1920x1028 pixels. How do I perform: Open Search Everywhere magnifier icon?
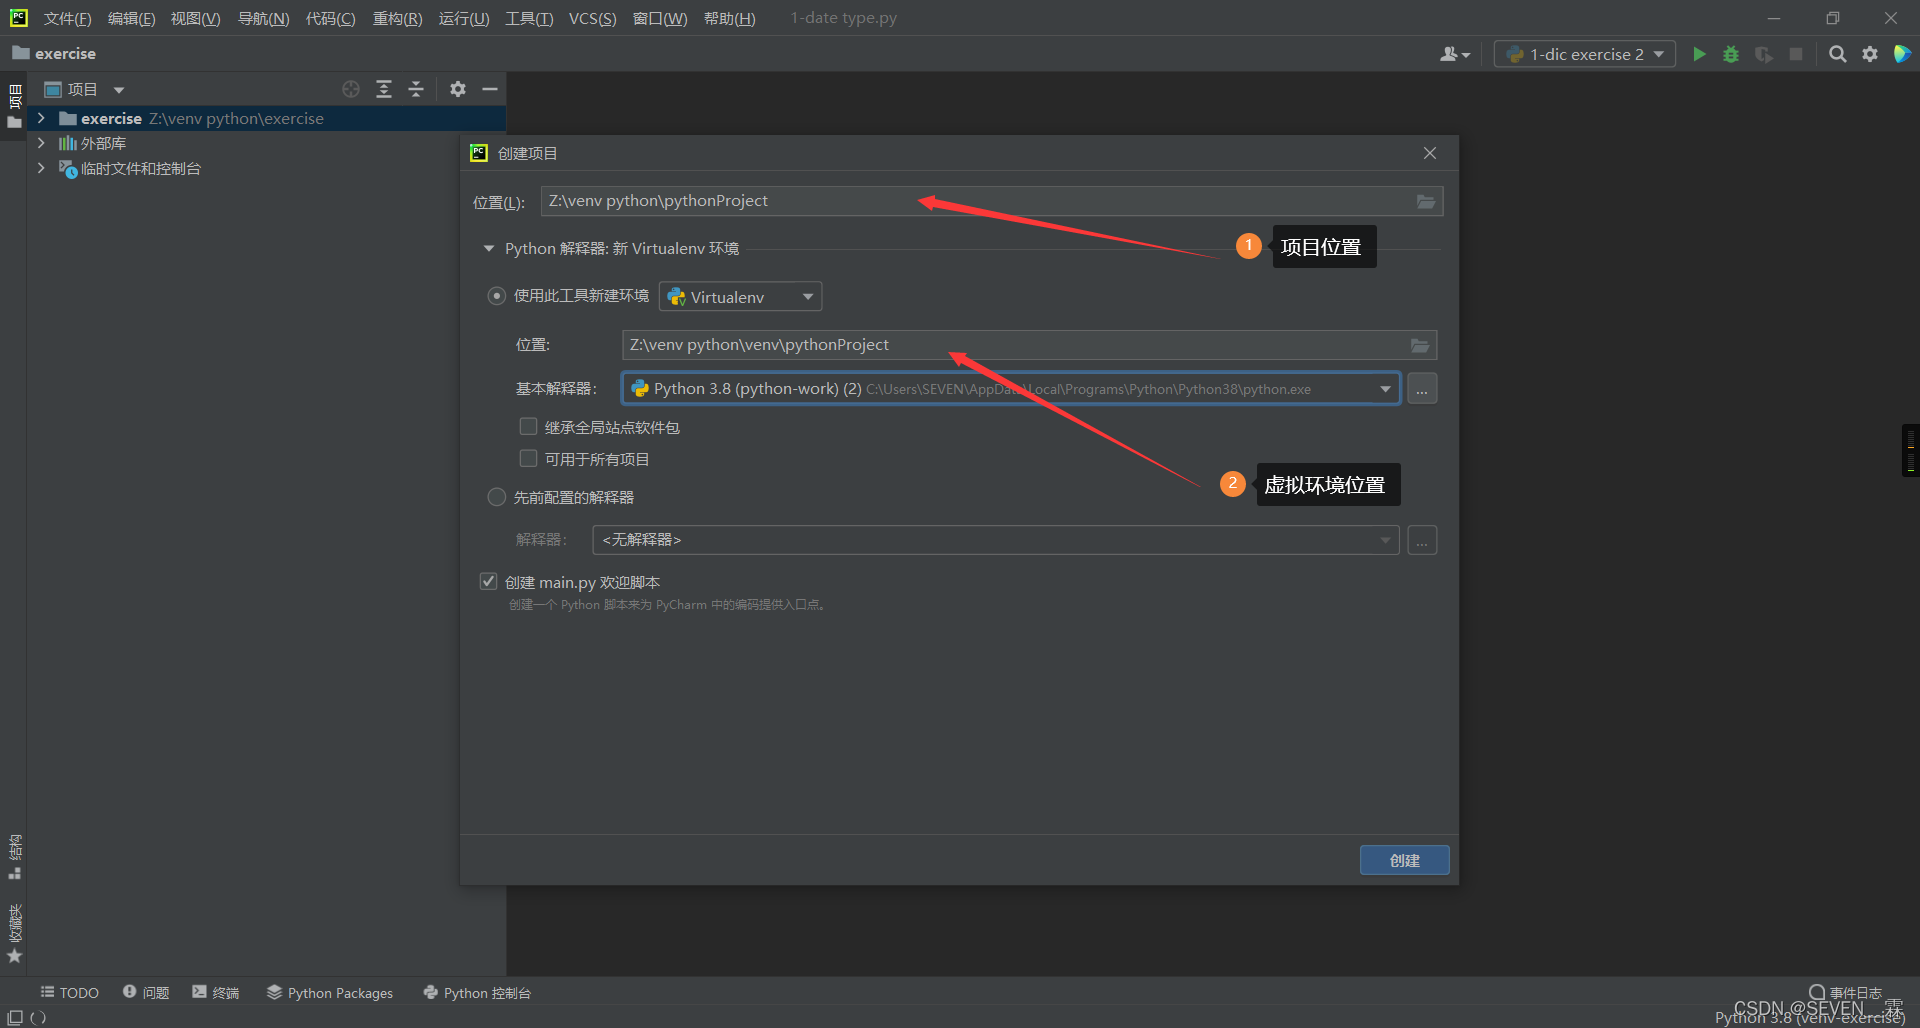[1838, 54]
